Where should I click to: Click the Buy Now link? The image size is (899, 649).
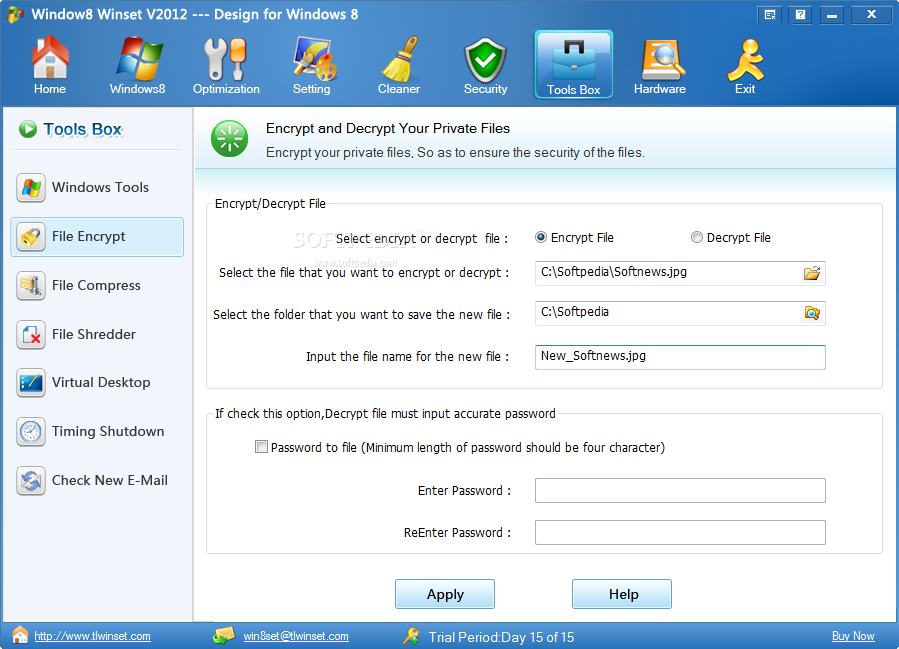pyautogui.click(x=853, y=636)
